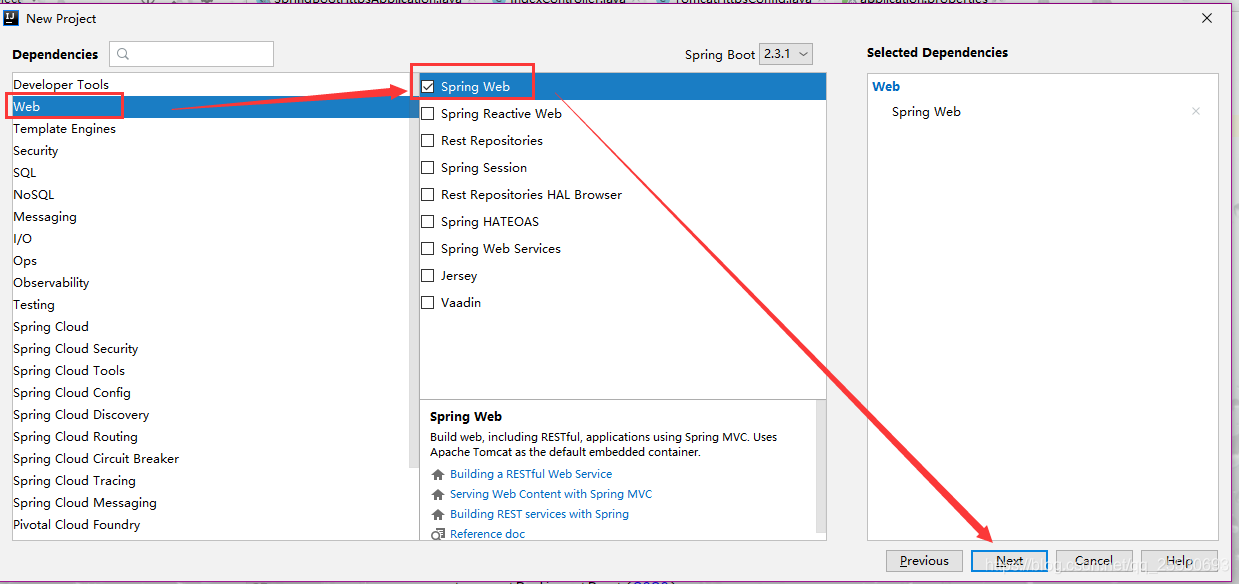Click the Cancel button

[1094, 561]
